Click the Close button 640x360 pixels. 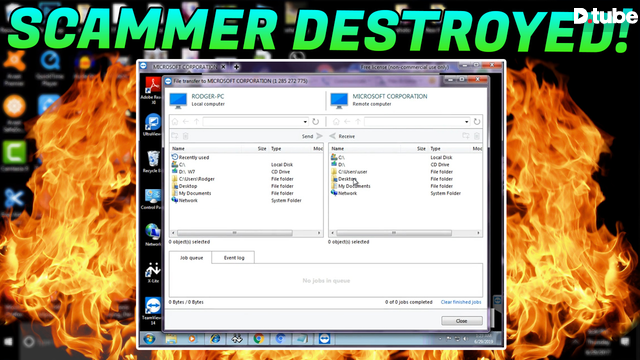click(x=462, y=321)
